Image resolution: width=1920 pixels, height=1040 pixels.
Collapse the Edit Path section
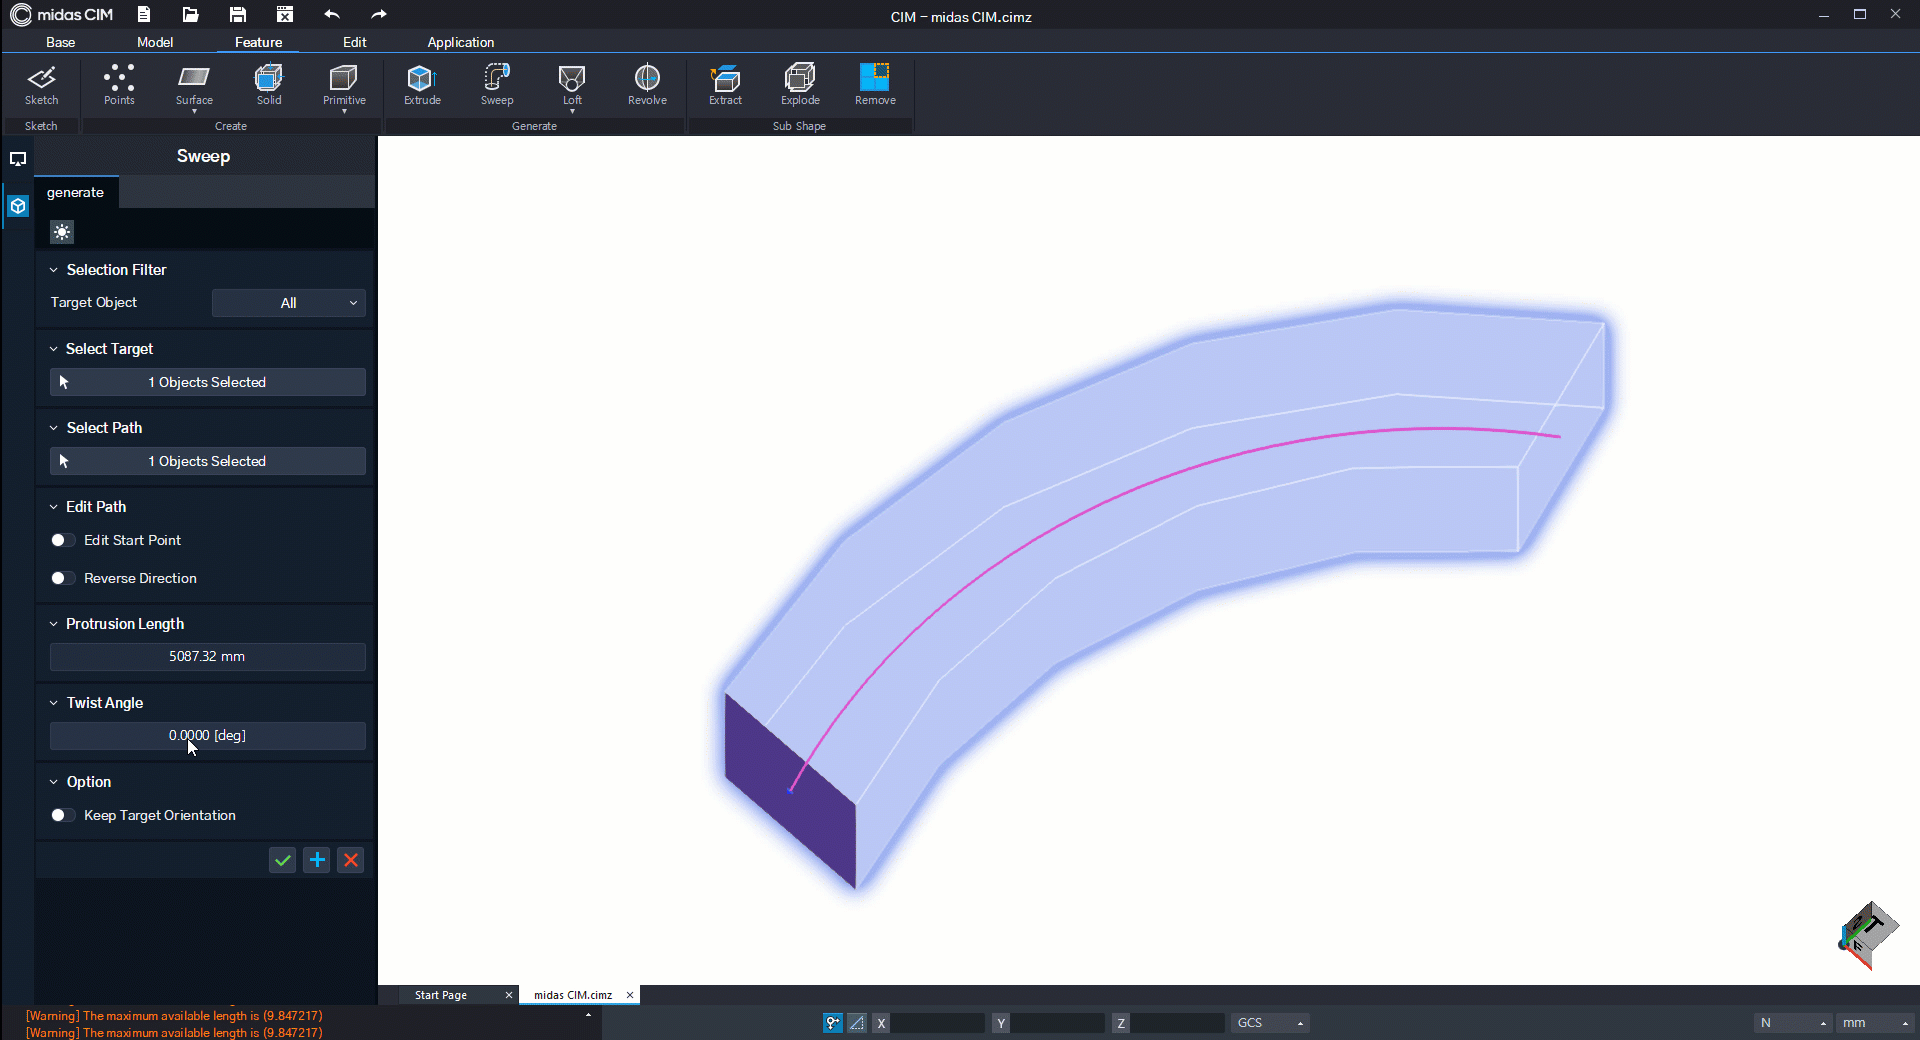[54, 507]
